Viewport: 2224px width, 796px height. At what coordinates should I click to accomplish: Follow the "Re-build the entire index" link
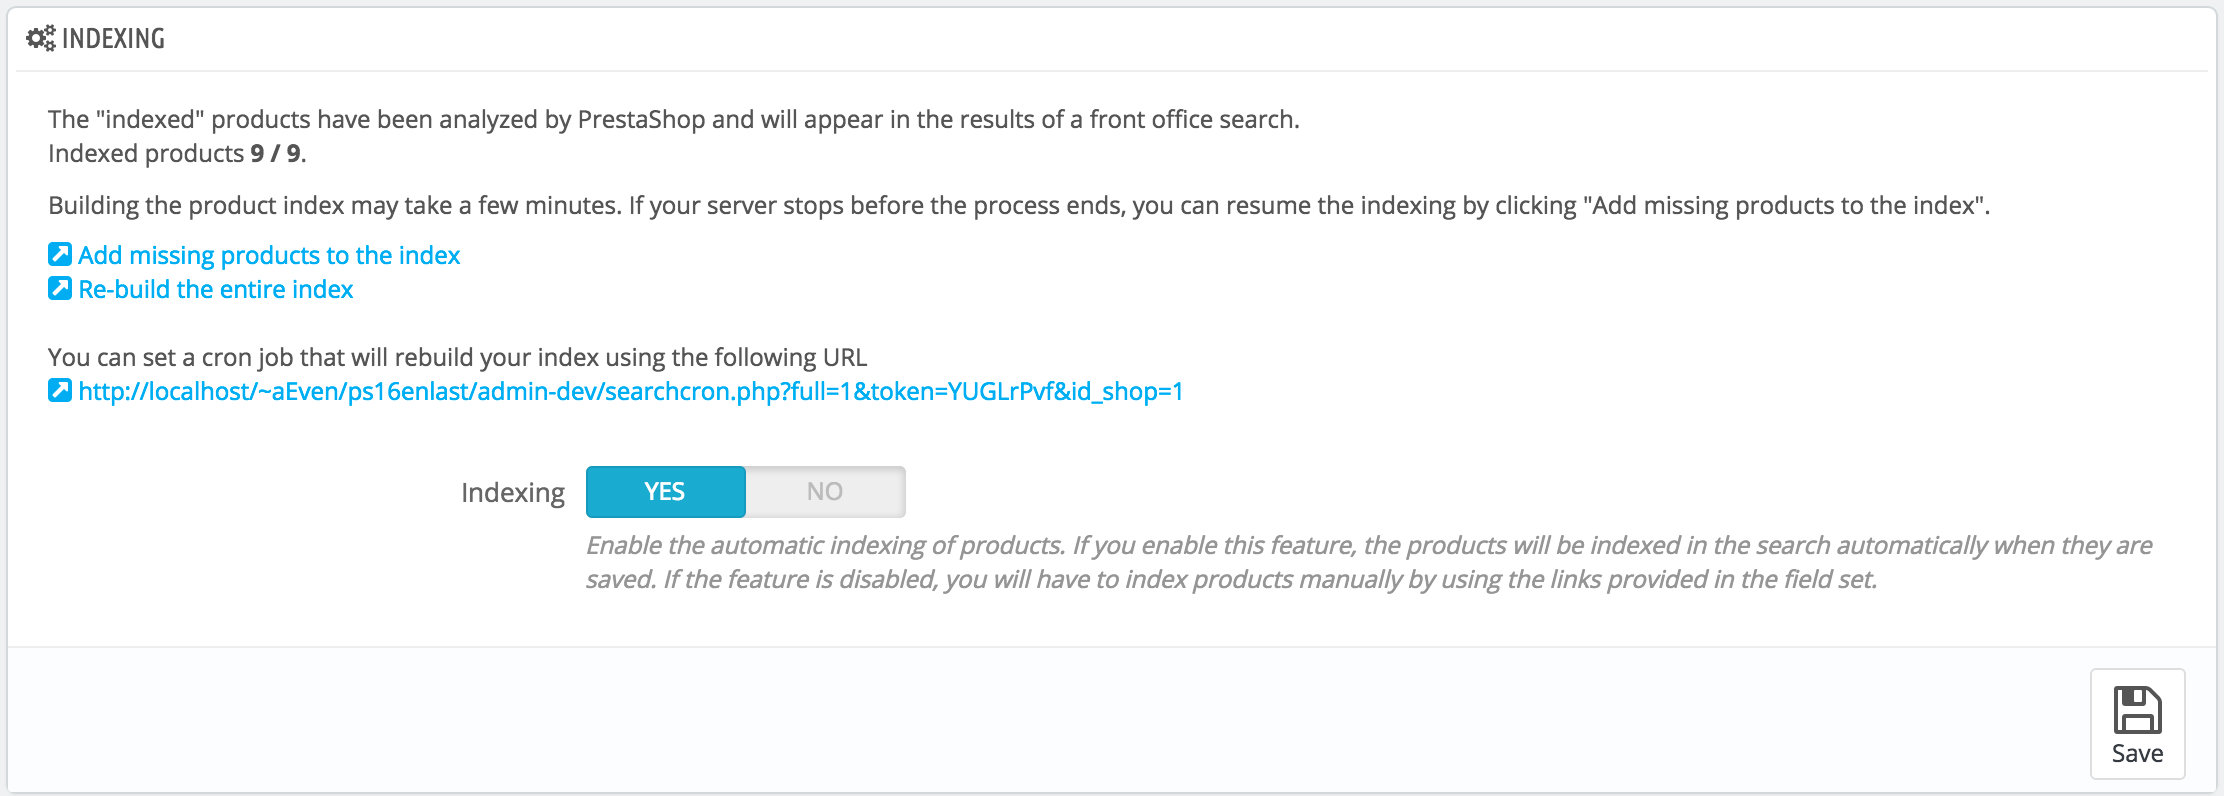(x=216, y=289)
